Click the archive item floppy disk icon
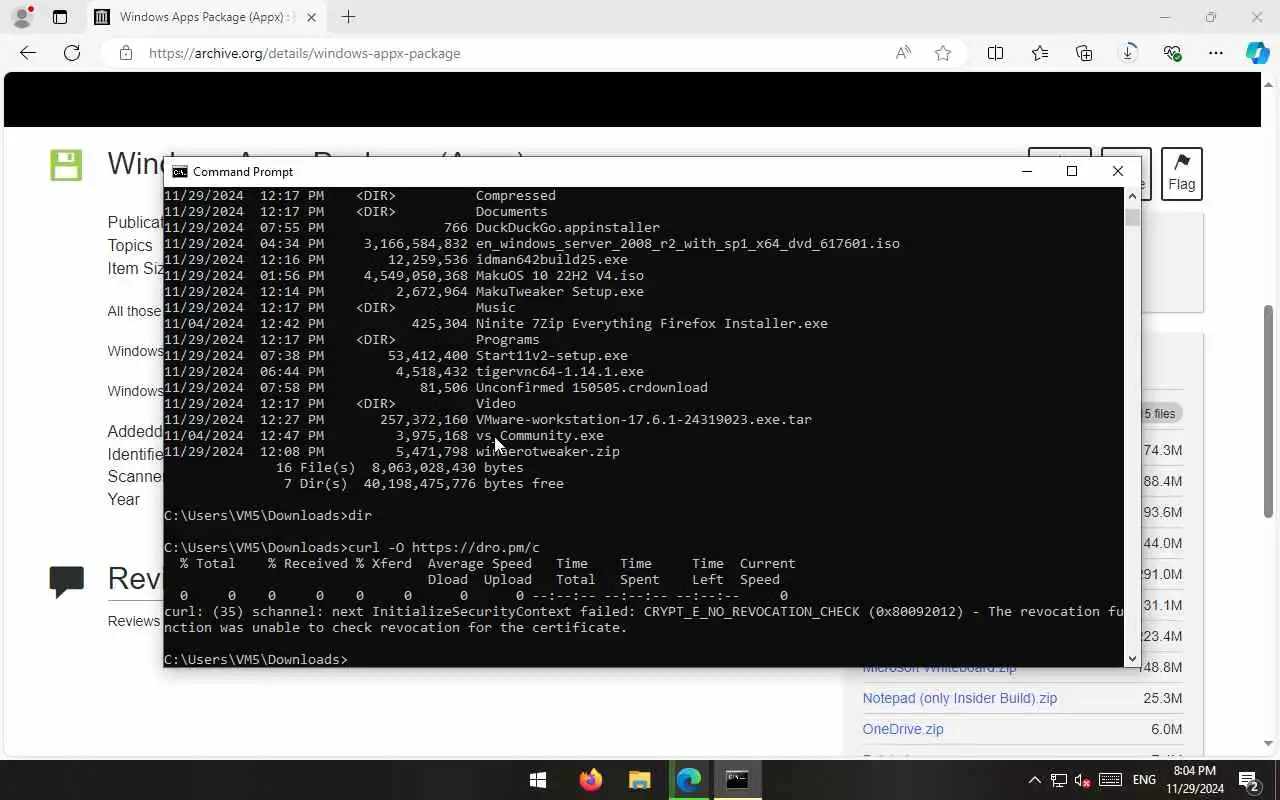Image resolution: width=1280 pixels, height=800 pixels. (66, 165)
